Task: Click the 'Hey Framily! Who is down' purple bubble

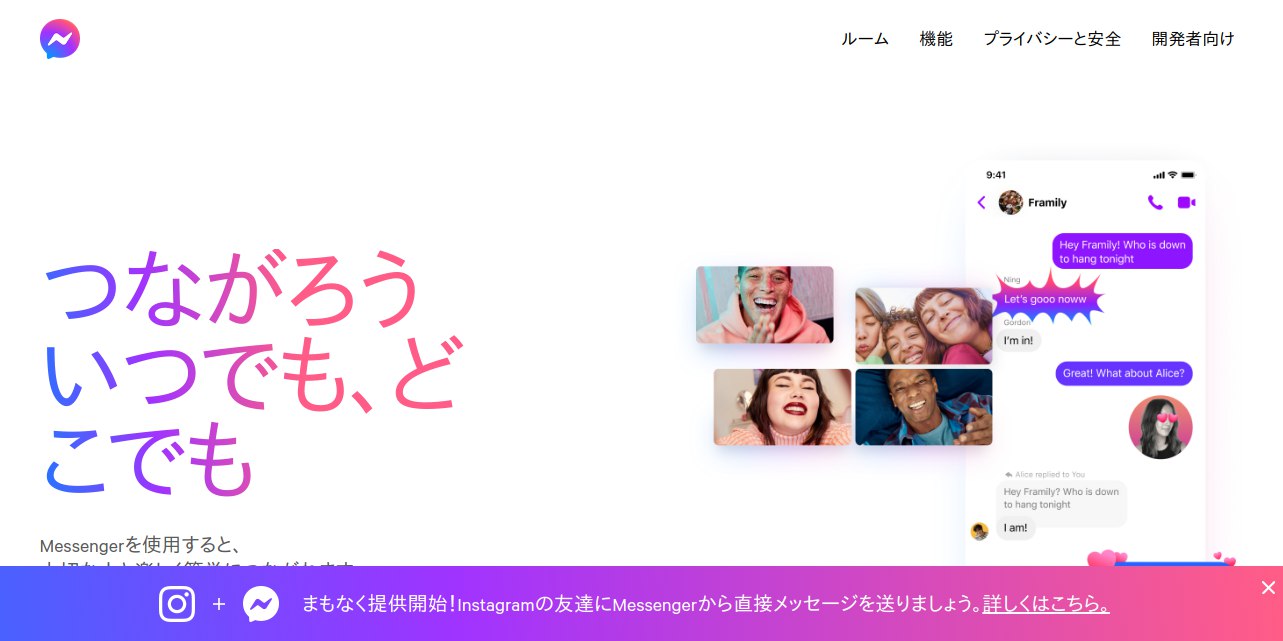Action: pos(1122,251)
